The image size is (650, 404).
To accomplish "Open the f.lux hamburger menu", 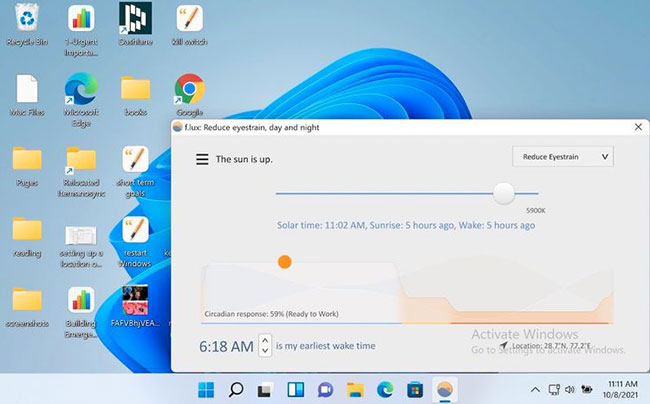I will 202,159.
